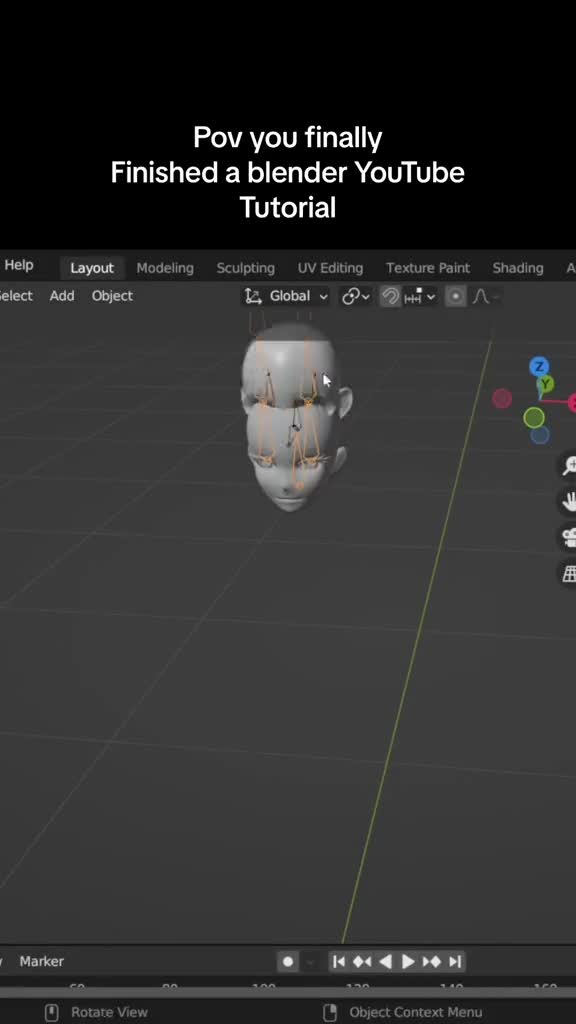576x1024 pixels.
Task: Open the pivot point dropdown
Action: (356, 296)
